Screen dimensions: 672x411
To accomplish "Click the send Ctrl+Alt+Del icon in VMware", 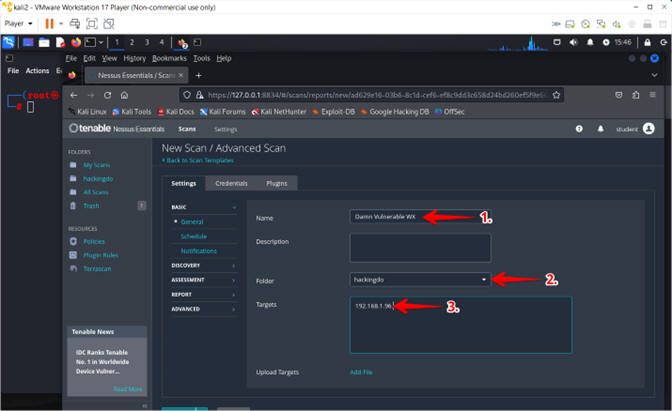I will pos(75,24).
